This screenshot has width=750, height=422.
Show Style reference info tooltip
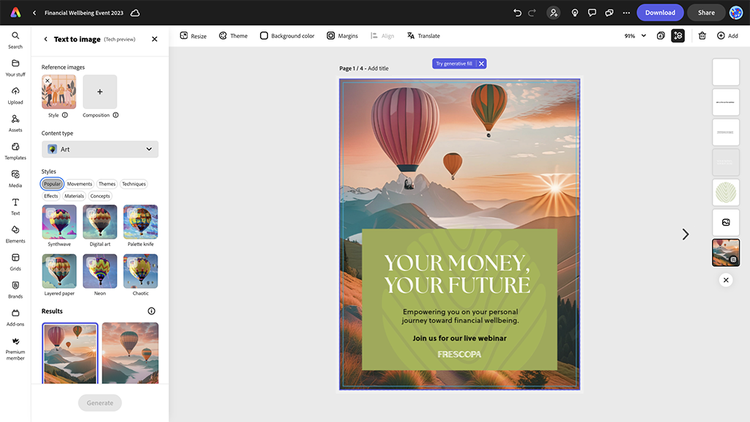click(65, 115)
